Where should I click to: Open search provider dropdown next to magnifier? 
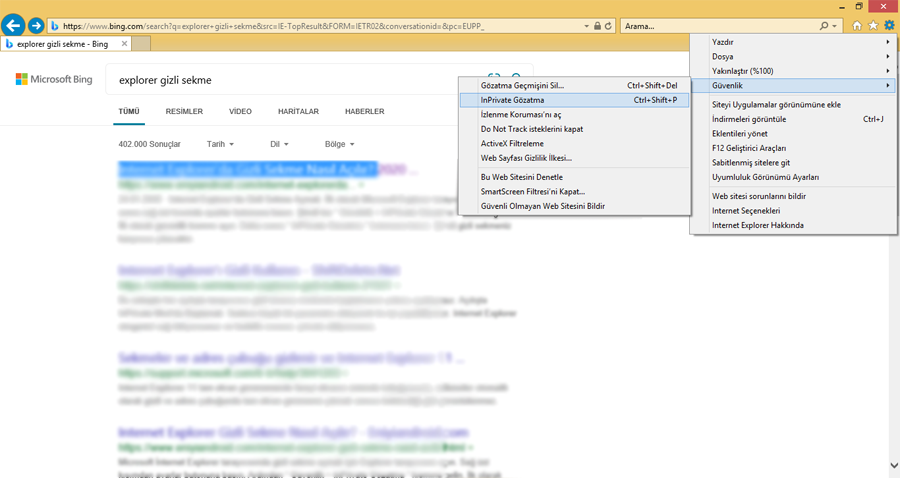click(834, 26)
